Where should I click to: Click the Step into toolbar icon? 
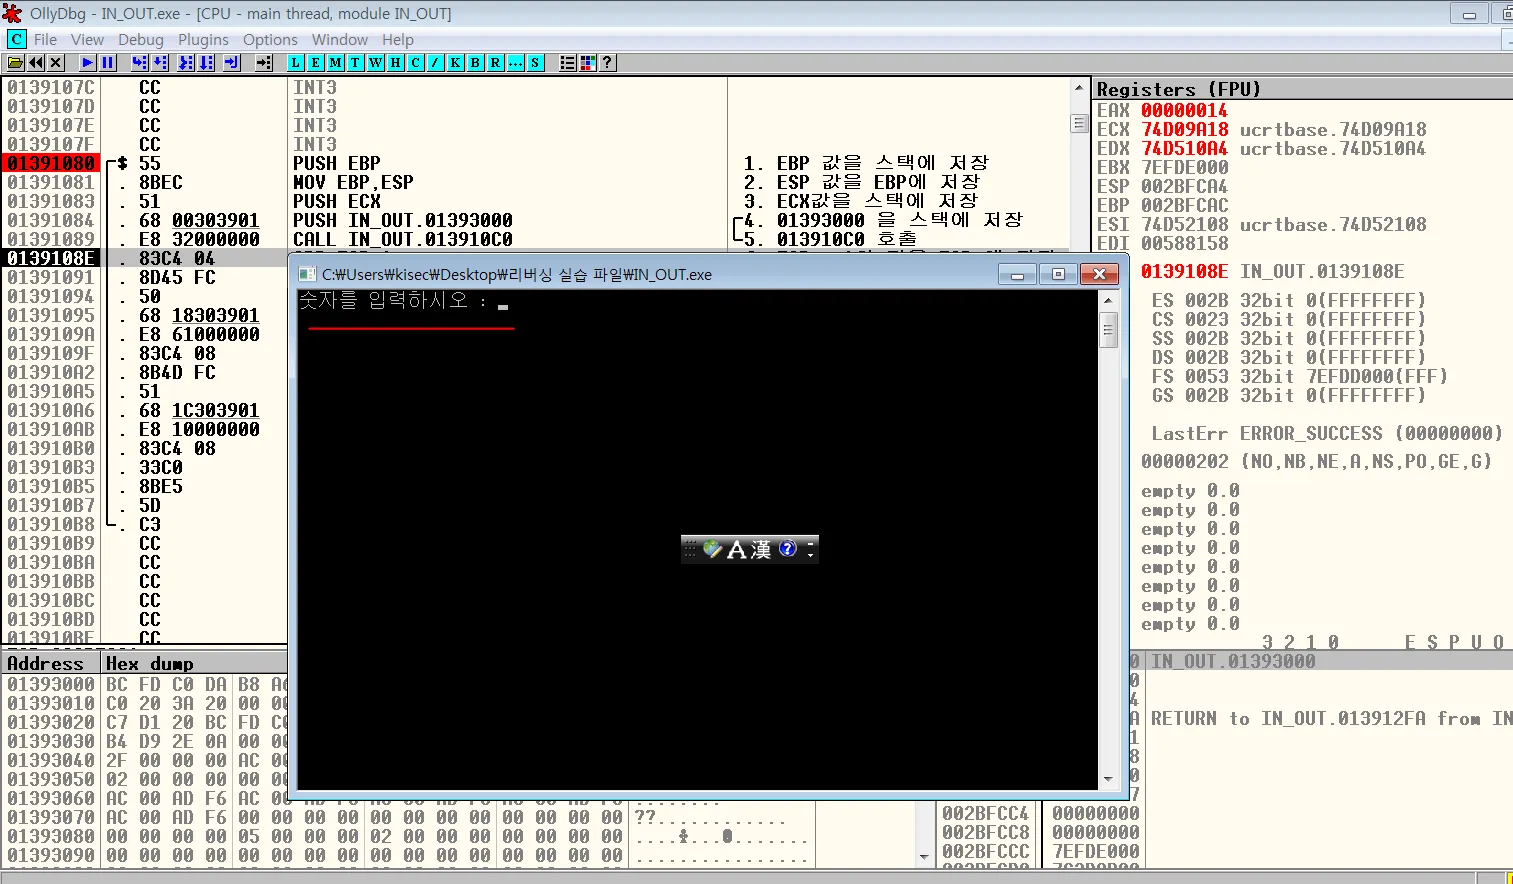140,62
